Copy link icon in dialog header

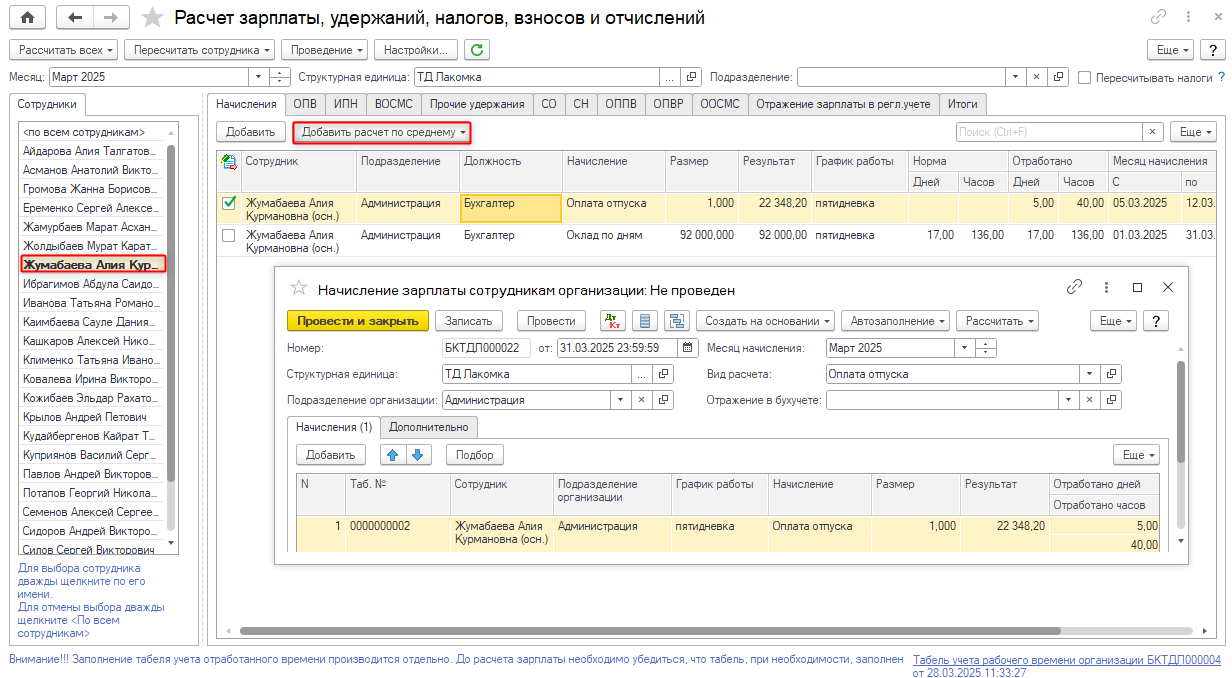pos(1074,288)
